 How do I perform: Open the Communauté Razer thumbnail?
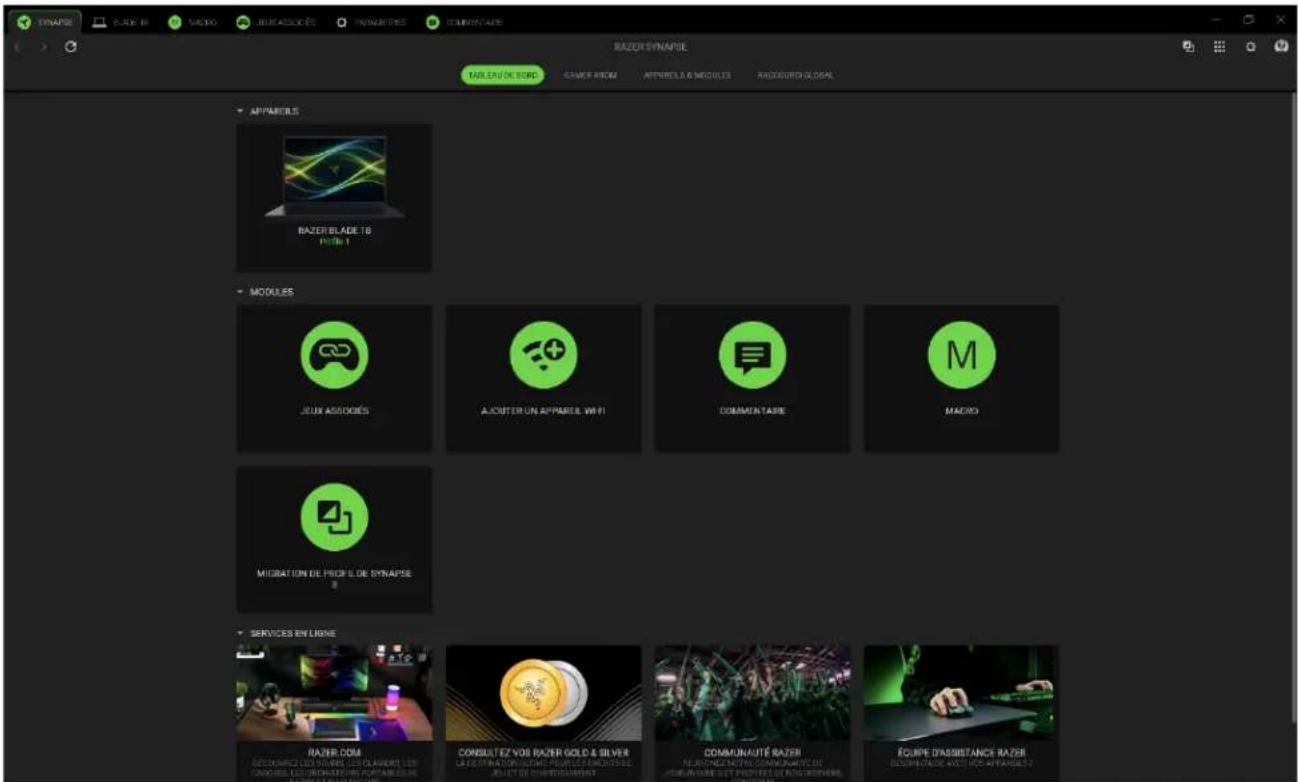tap(752, 692)
